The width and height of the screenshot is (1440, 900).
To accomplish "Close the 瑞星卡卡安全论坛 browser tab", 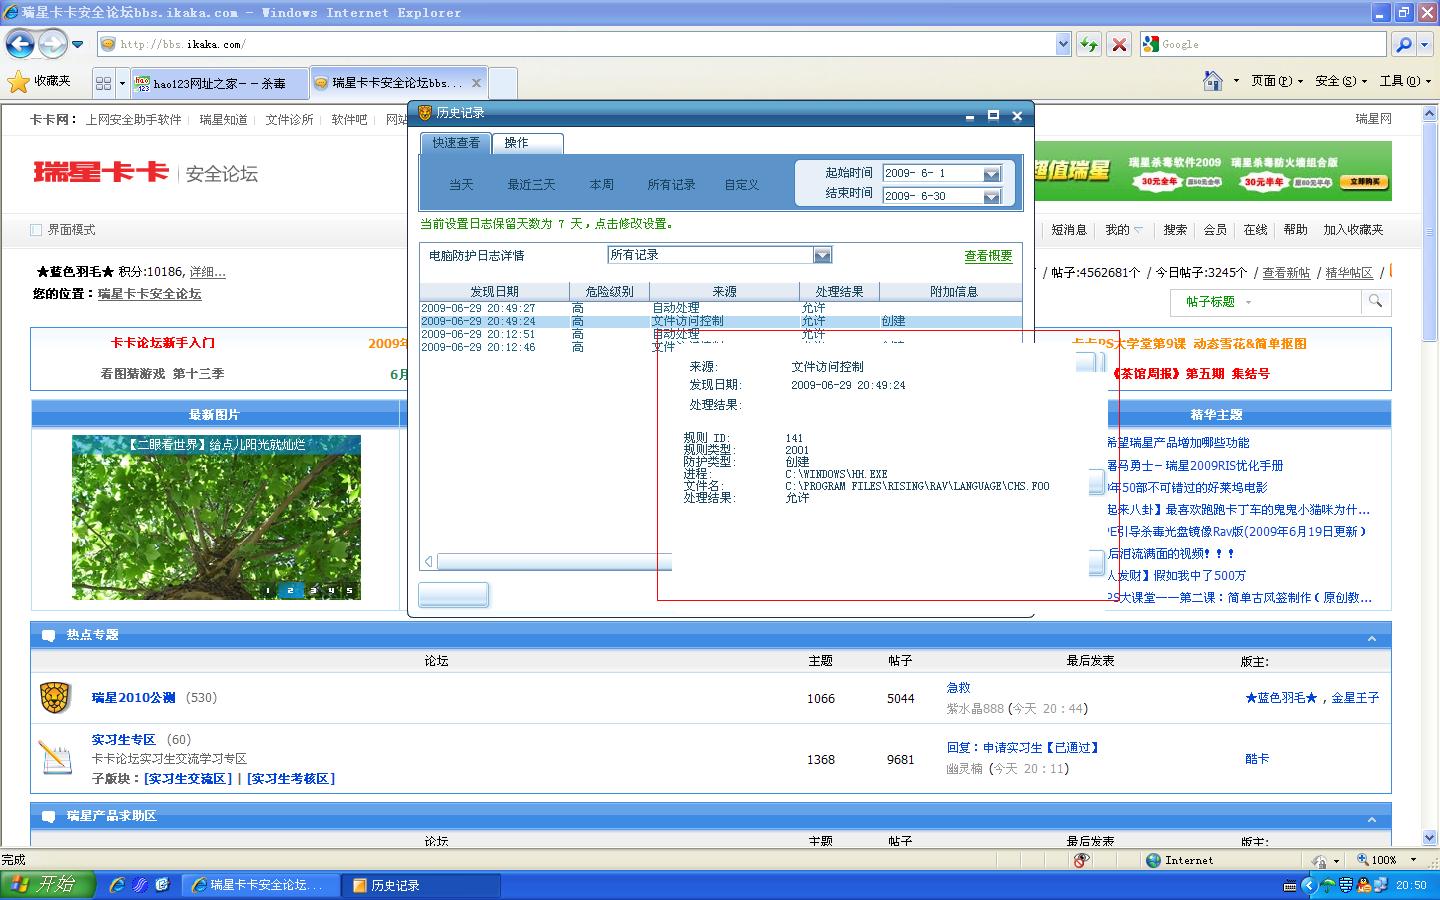I will [x=477, y=83].
